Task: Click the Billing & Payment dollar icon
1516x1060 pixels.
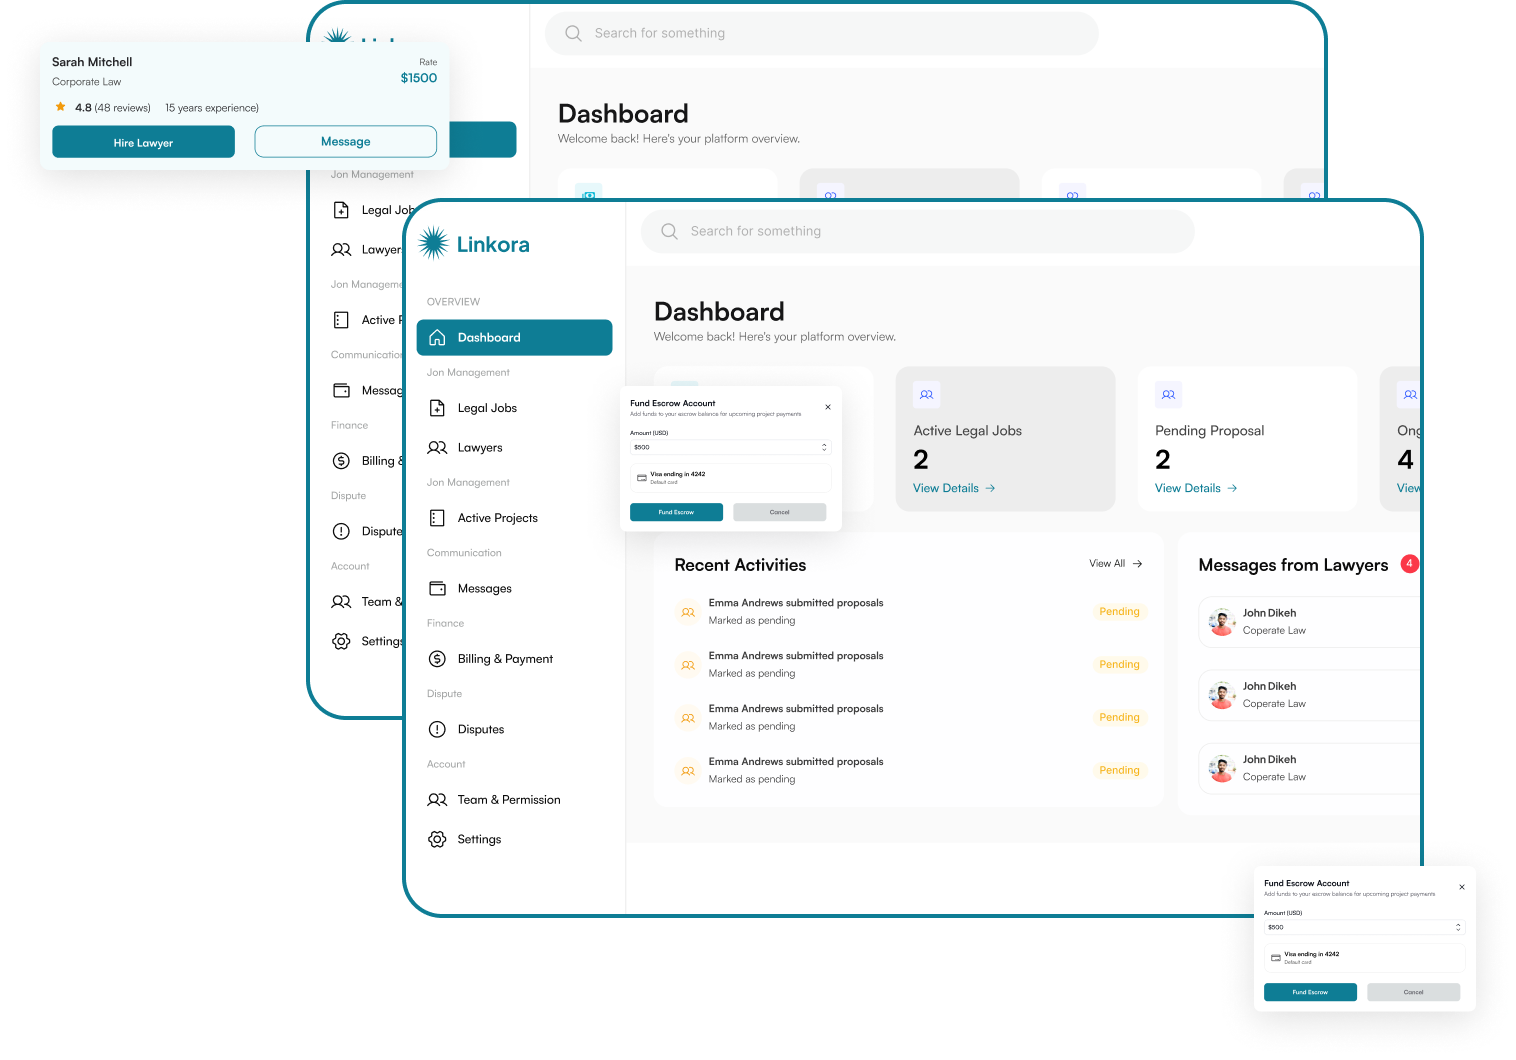Action: click(x=437, y=659)
